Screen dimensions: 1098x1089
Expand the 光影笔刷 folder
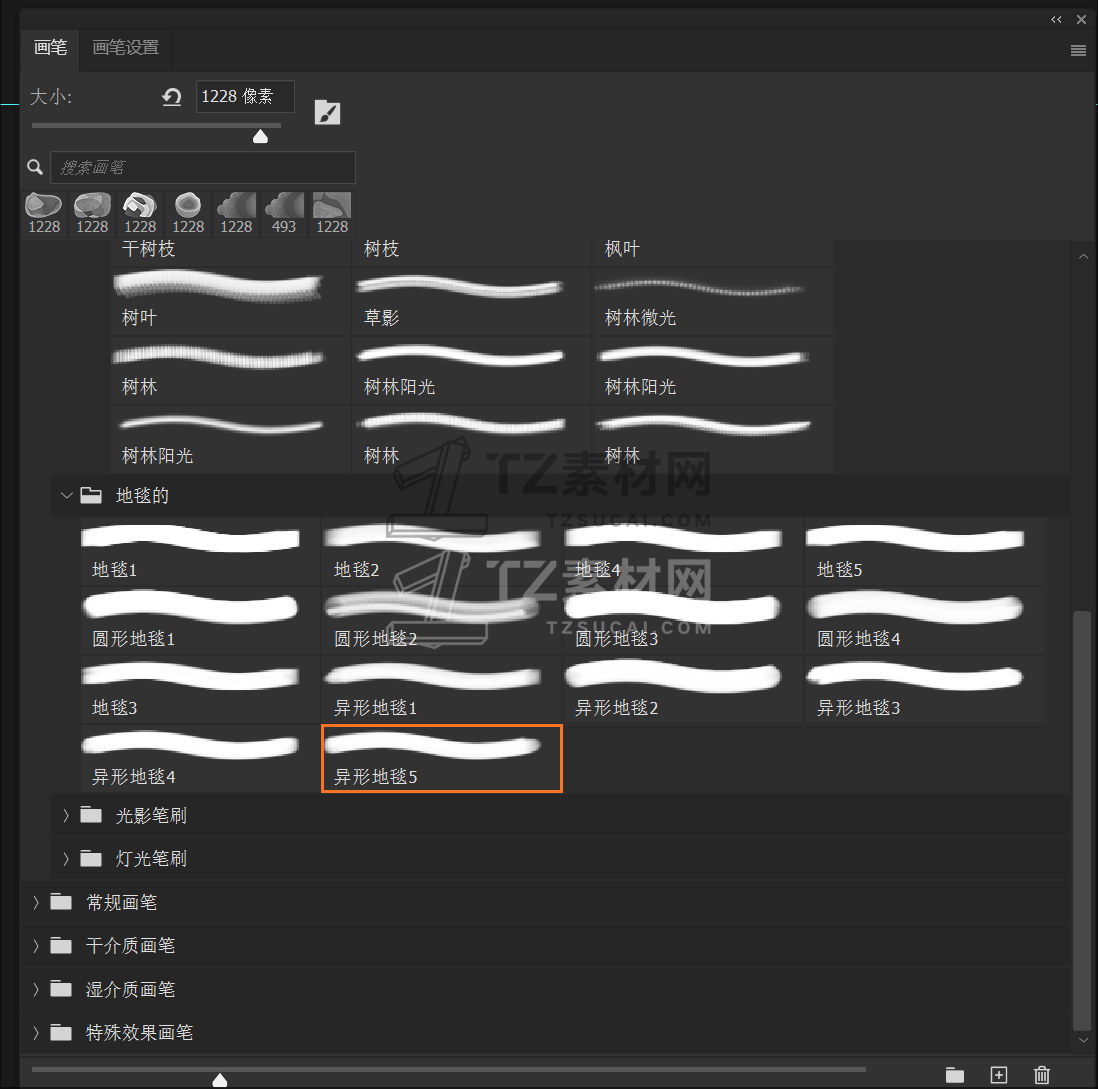click(66, 815)
